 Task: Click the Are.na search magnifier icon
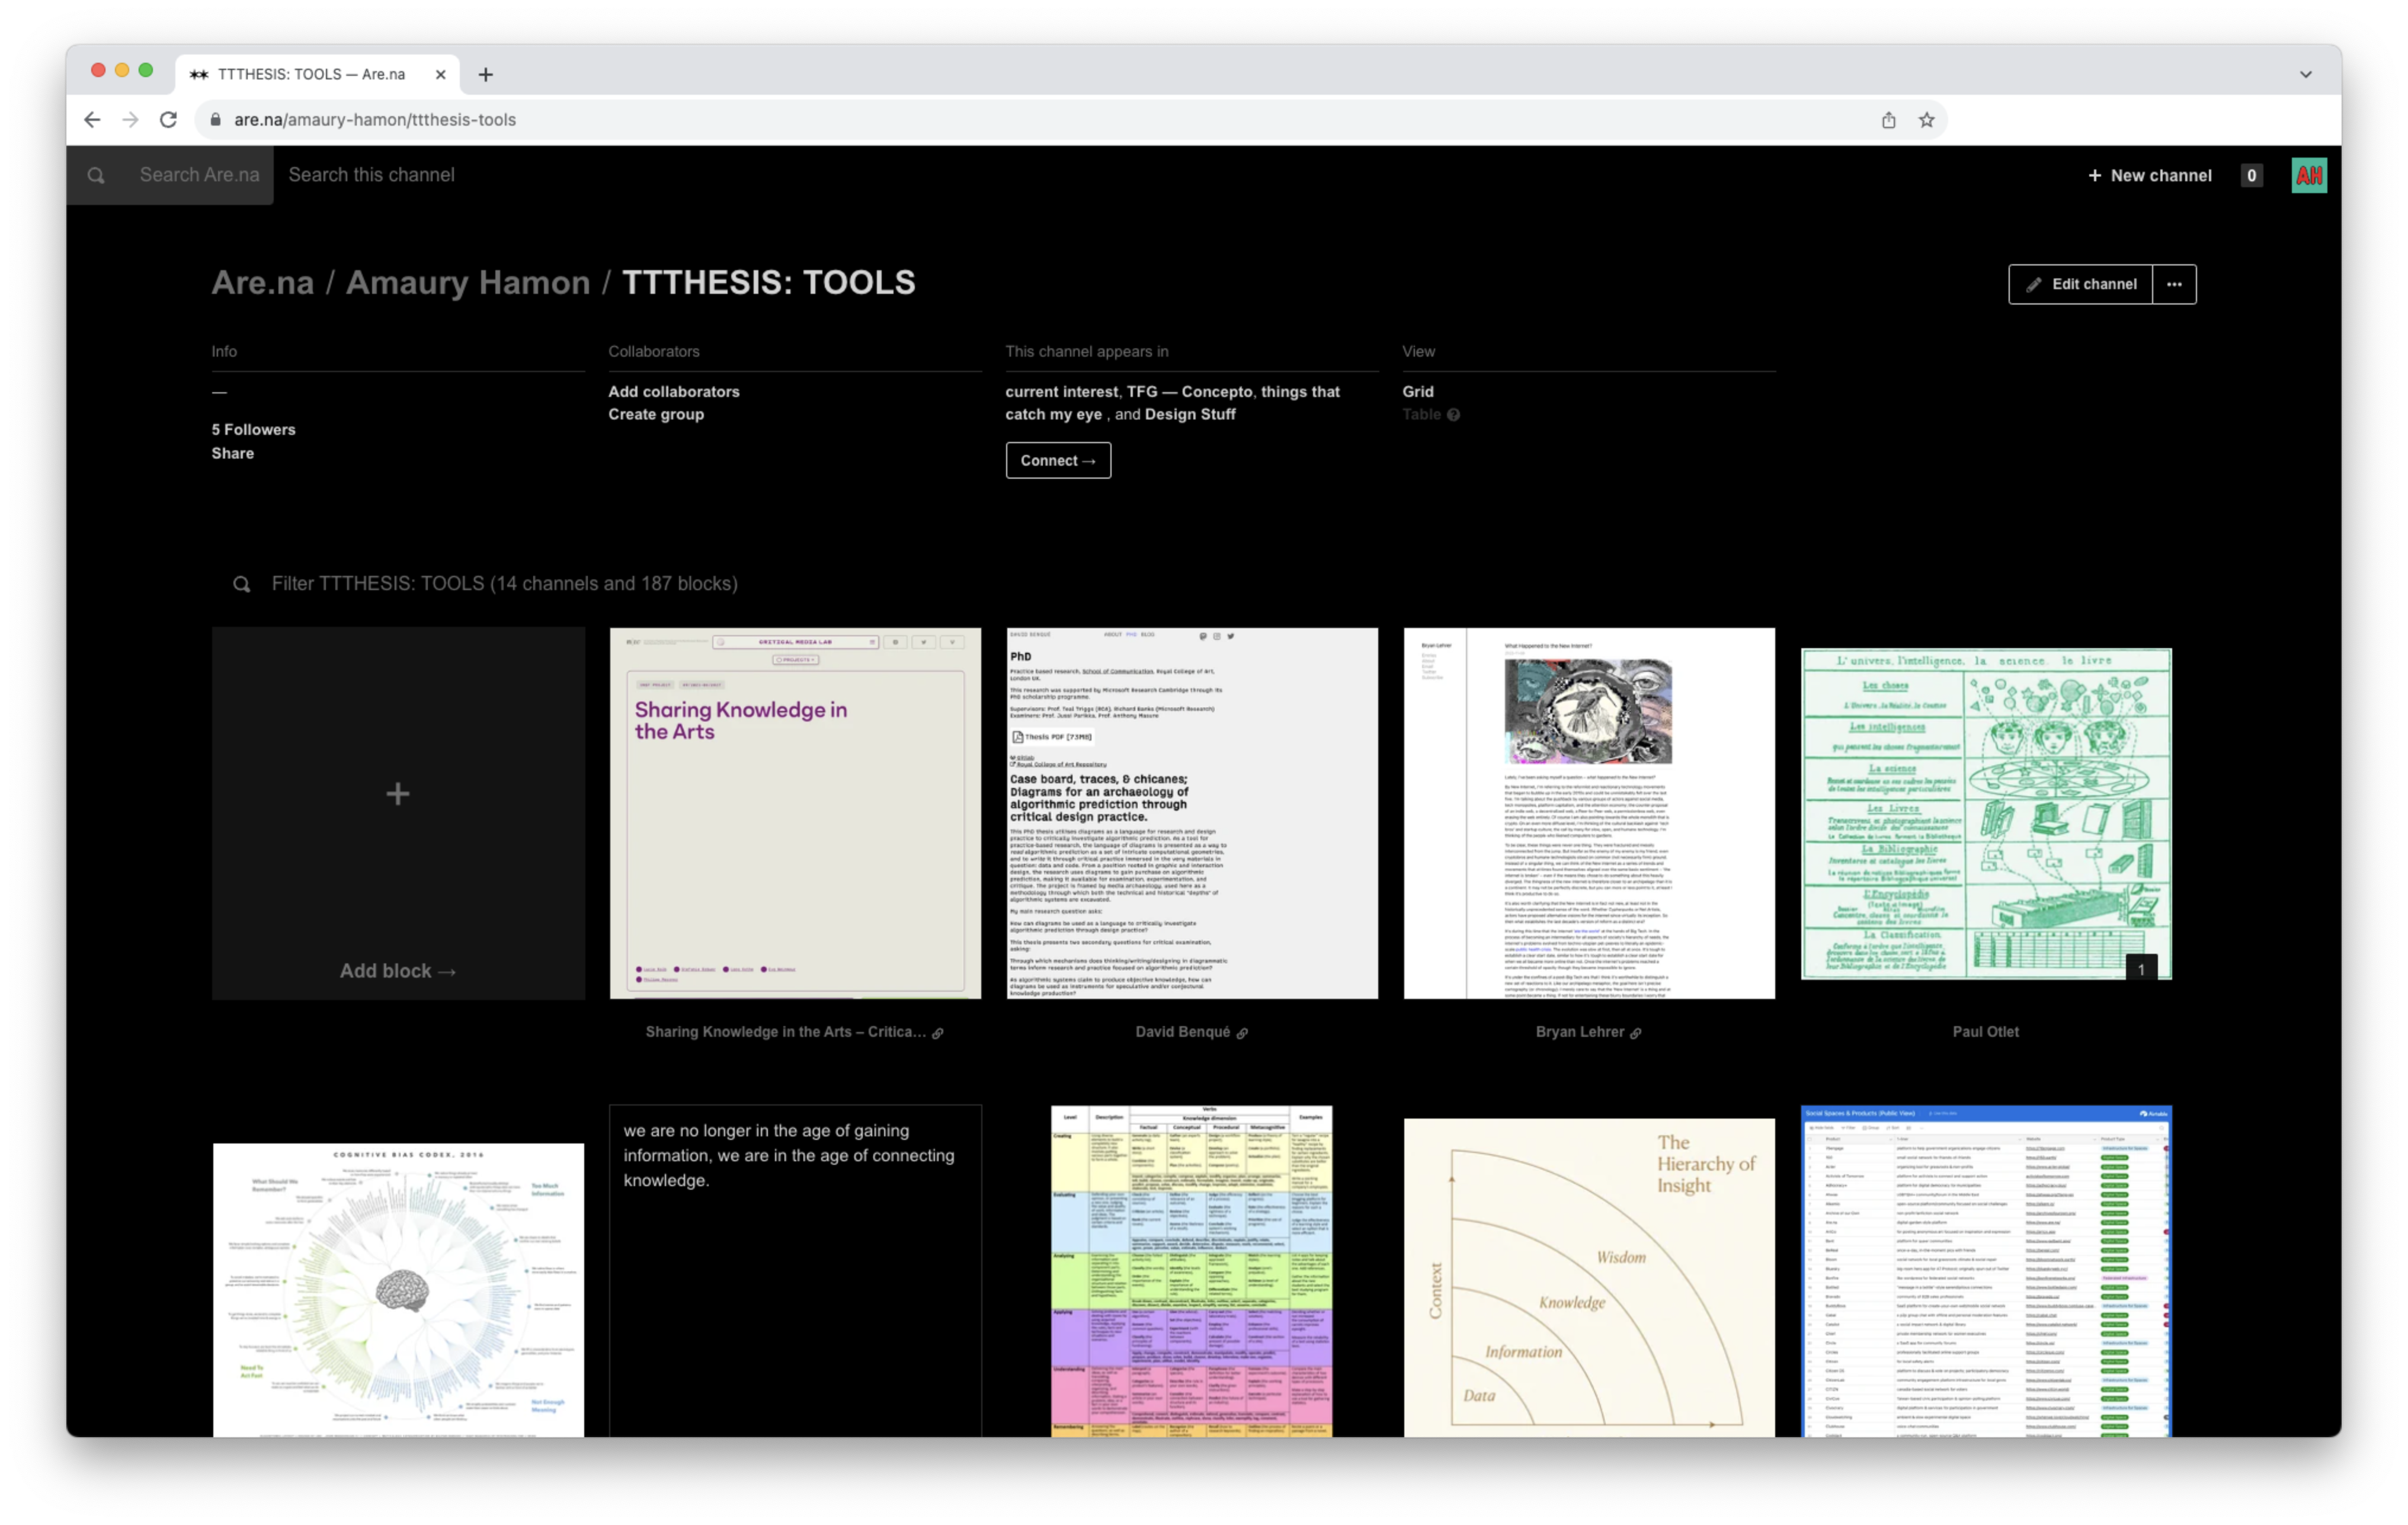click(96, 176)
